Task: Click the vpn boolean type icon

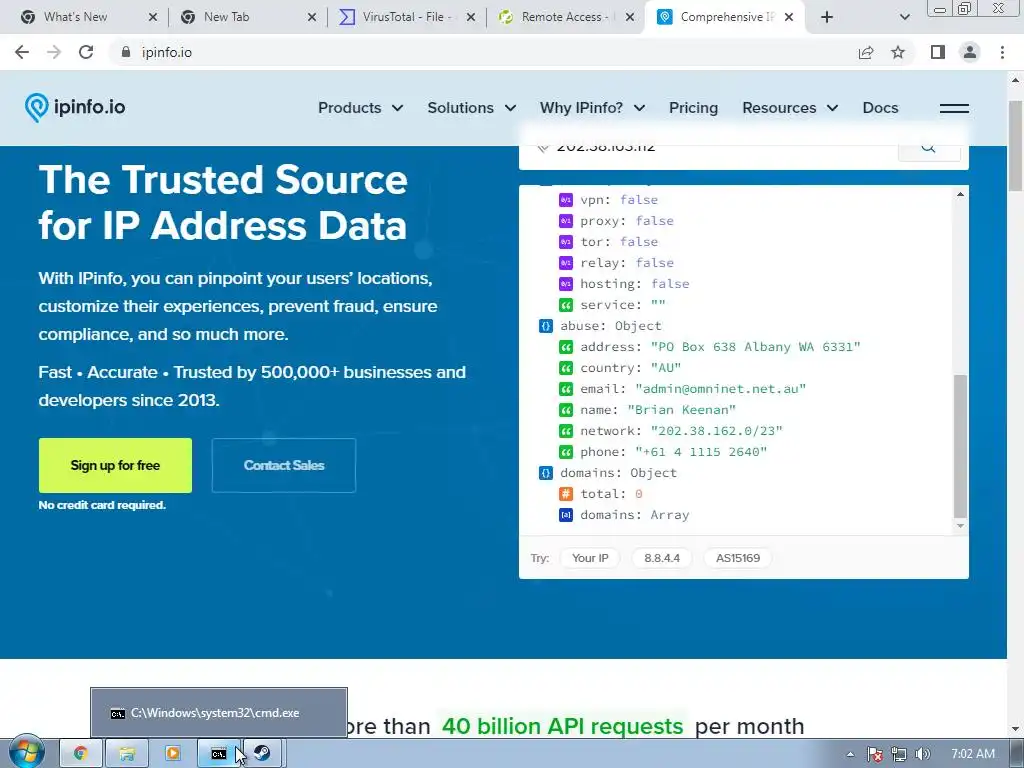Action: [566, 200]
